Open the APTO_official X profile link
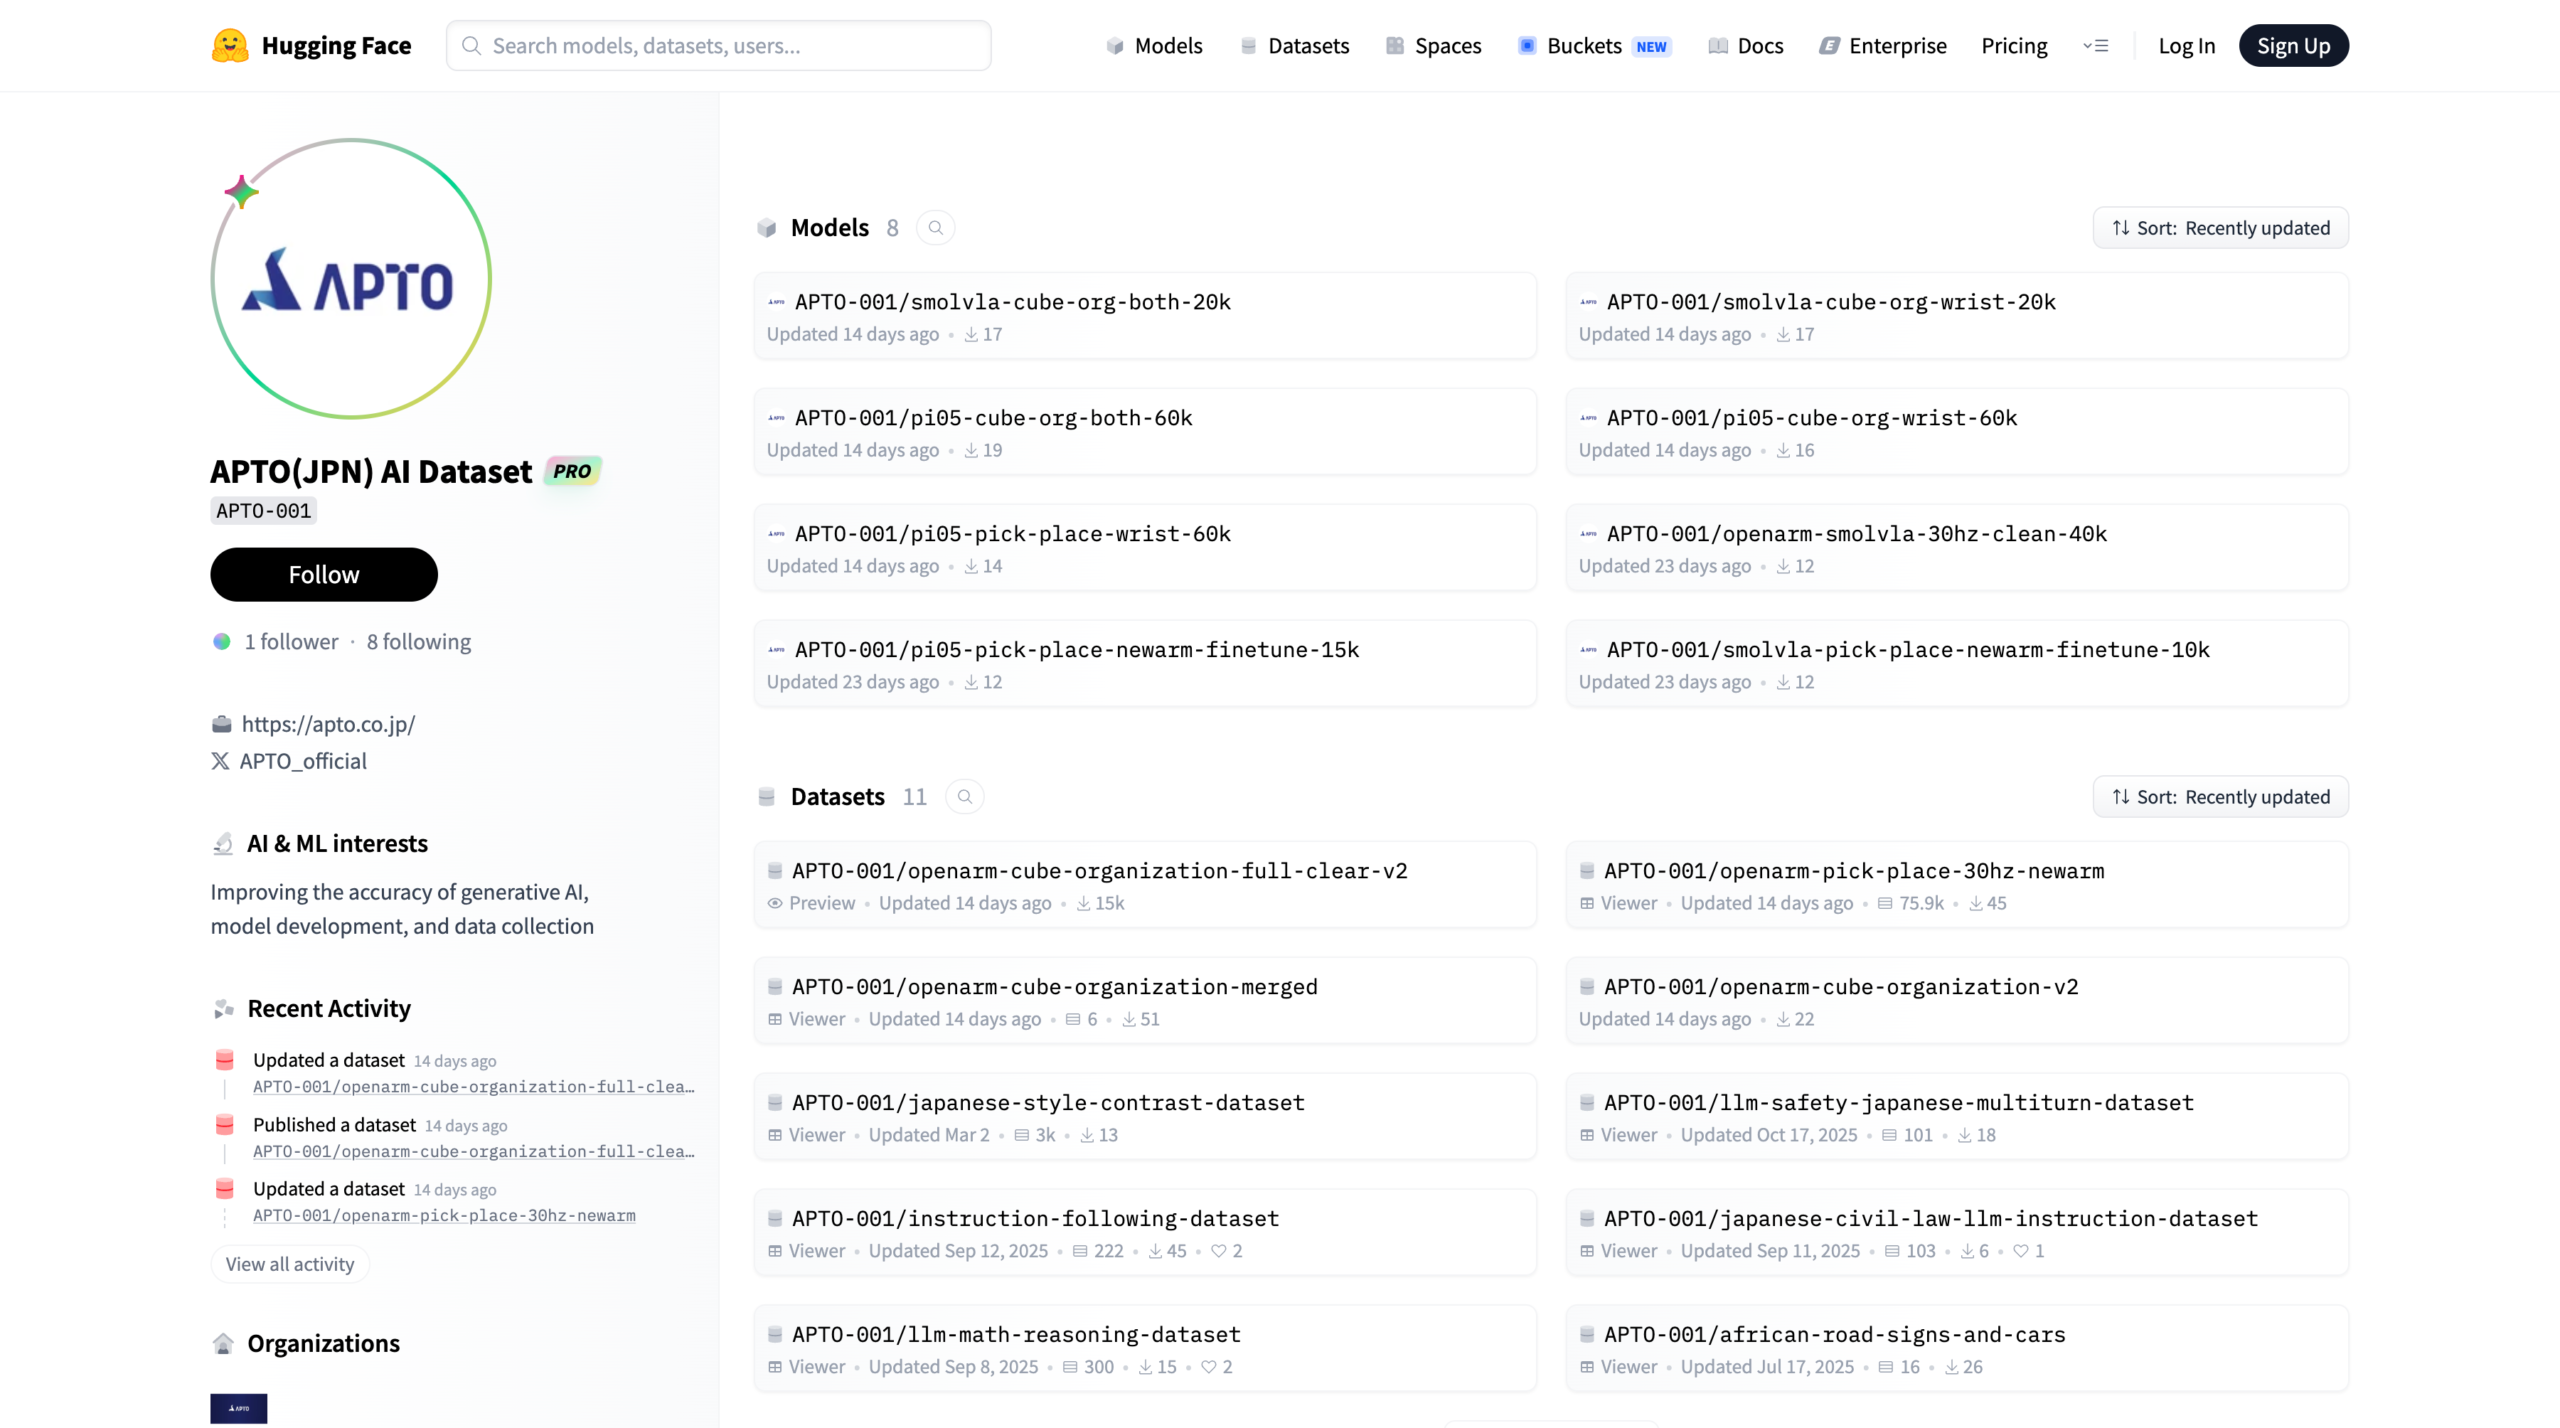This screenshot has height=1428, width=2560. coord(303,761)
